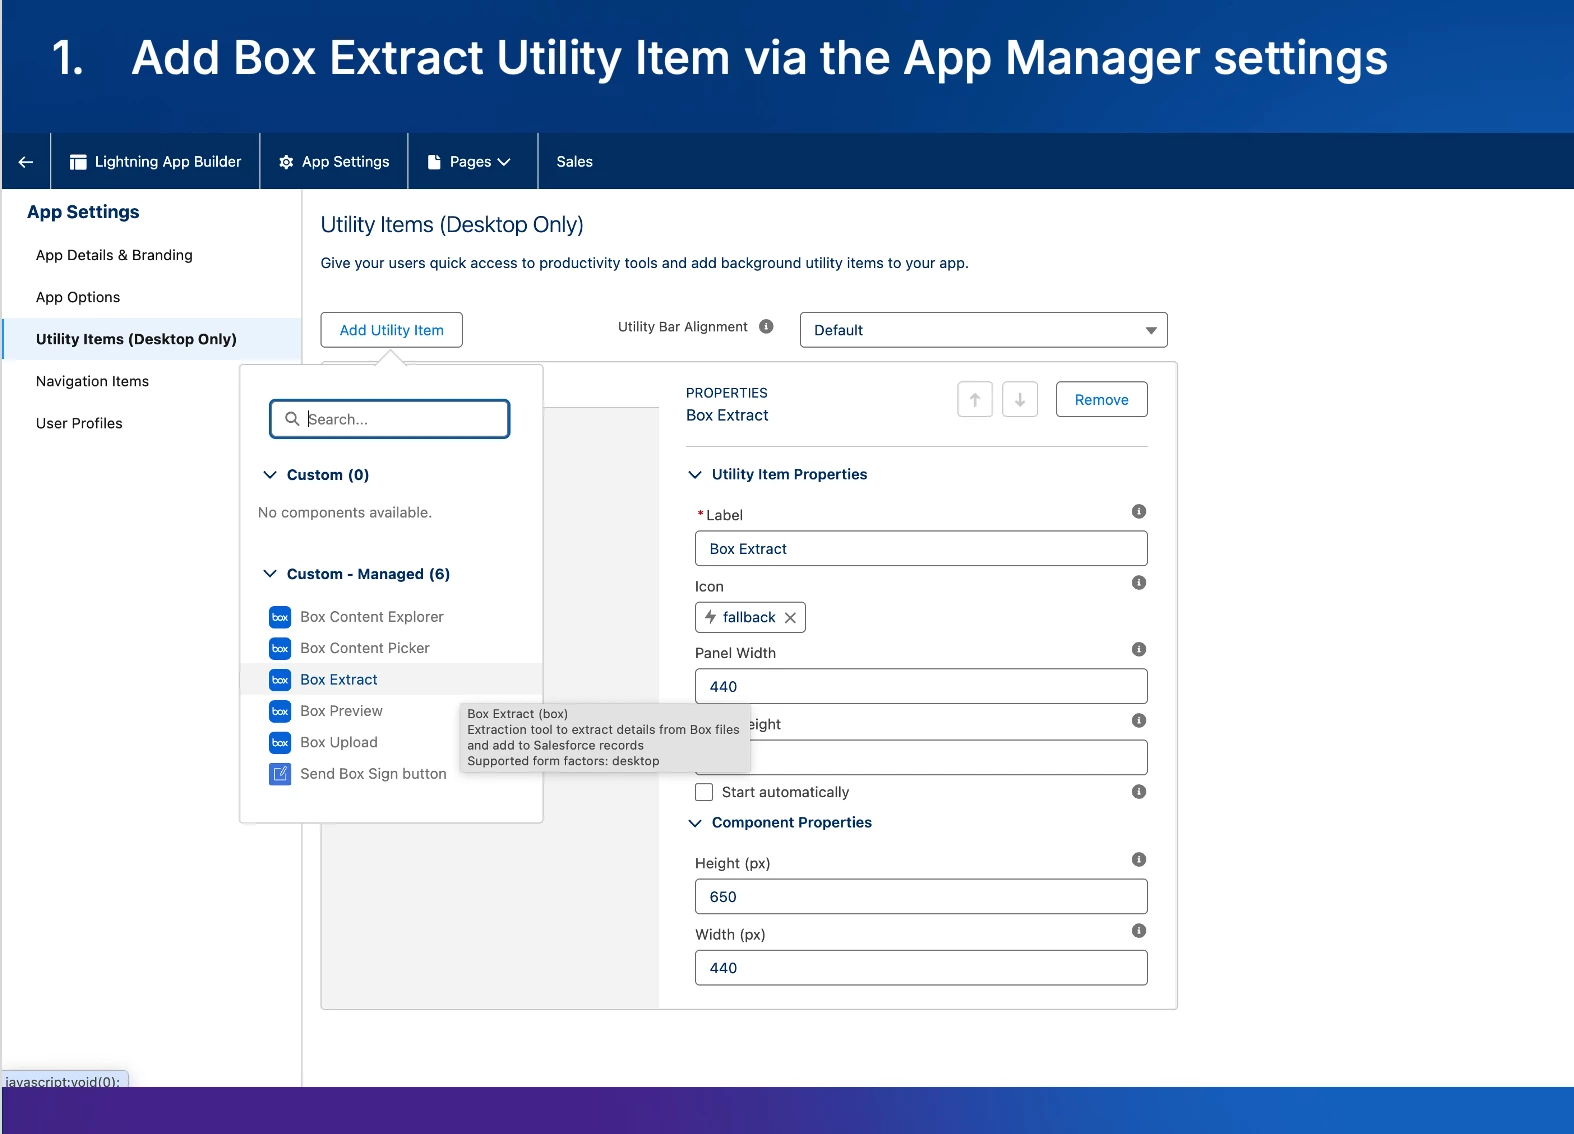Show info for Panel Width
The width and height of the screenshot is (1574, 1134).
click(x=1139, y=649)
